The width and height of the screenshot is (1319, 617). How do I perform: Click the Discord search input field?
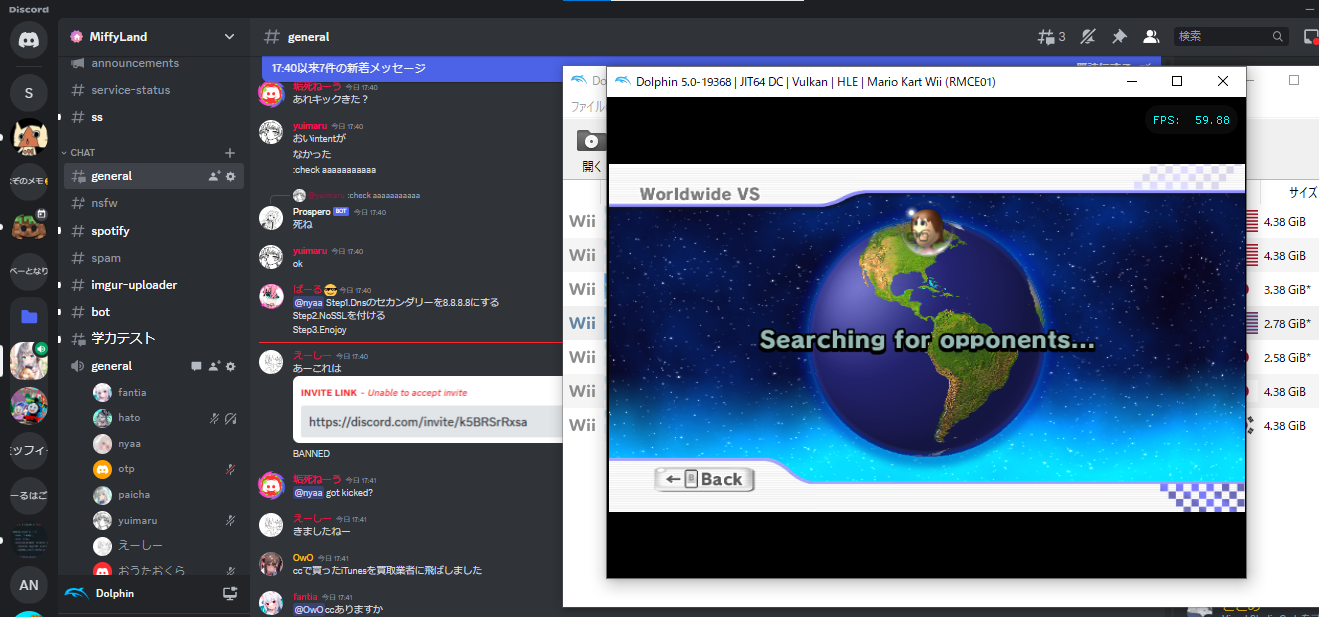coord(1221,36)
